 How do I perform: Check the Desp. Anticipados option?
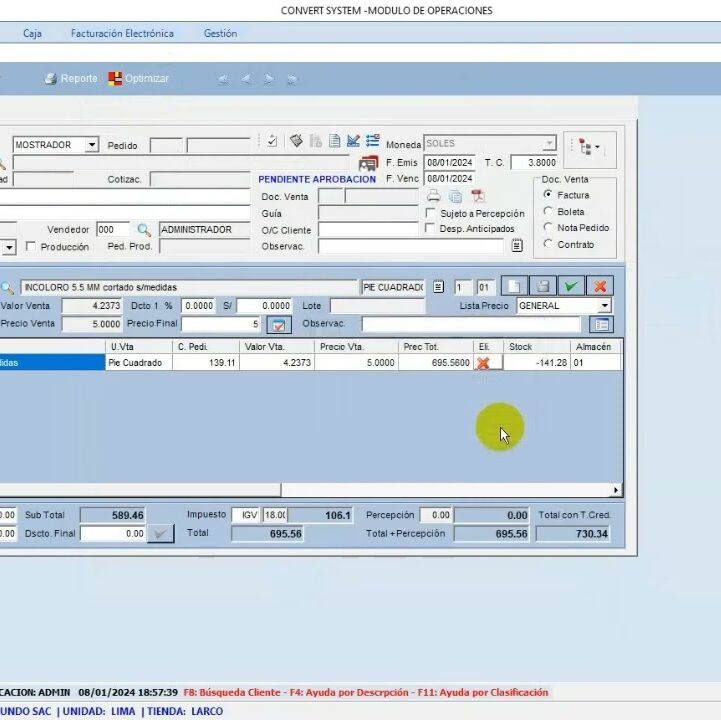click(x=430, y=229)
